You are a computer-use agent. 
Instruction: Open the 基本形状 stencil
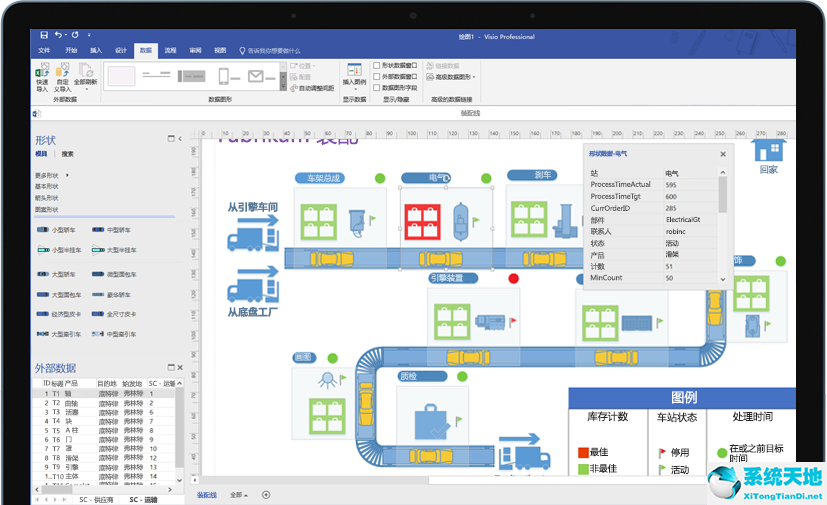click(x=47, y=186)
